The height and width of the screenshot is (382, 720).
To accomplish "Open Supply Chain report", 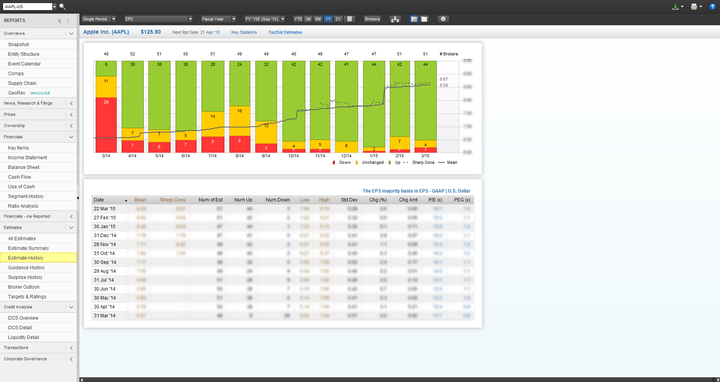I will 22,83.
